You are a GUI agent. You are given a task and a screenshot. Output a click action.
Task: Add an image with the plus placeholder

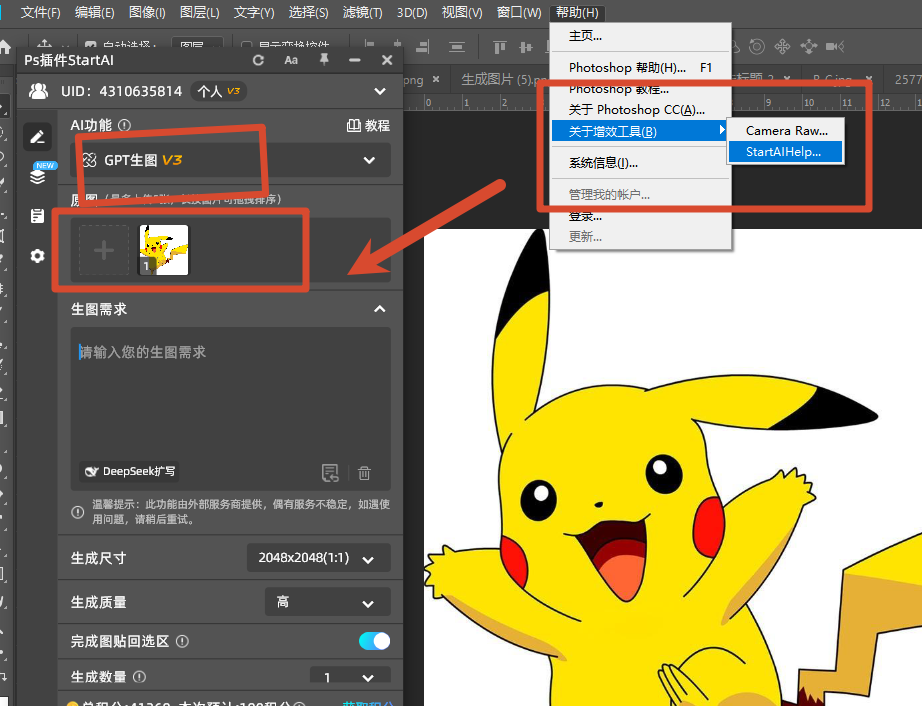click(104, 250)
